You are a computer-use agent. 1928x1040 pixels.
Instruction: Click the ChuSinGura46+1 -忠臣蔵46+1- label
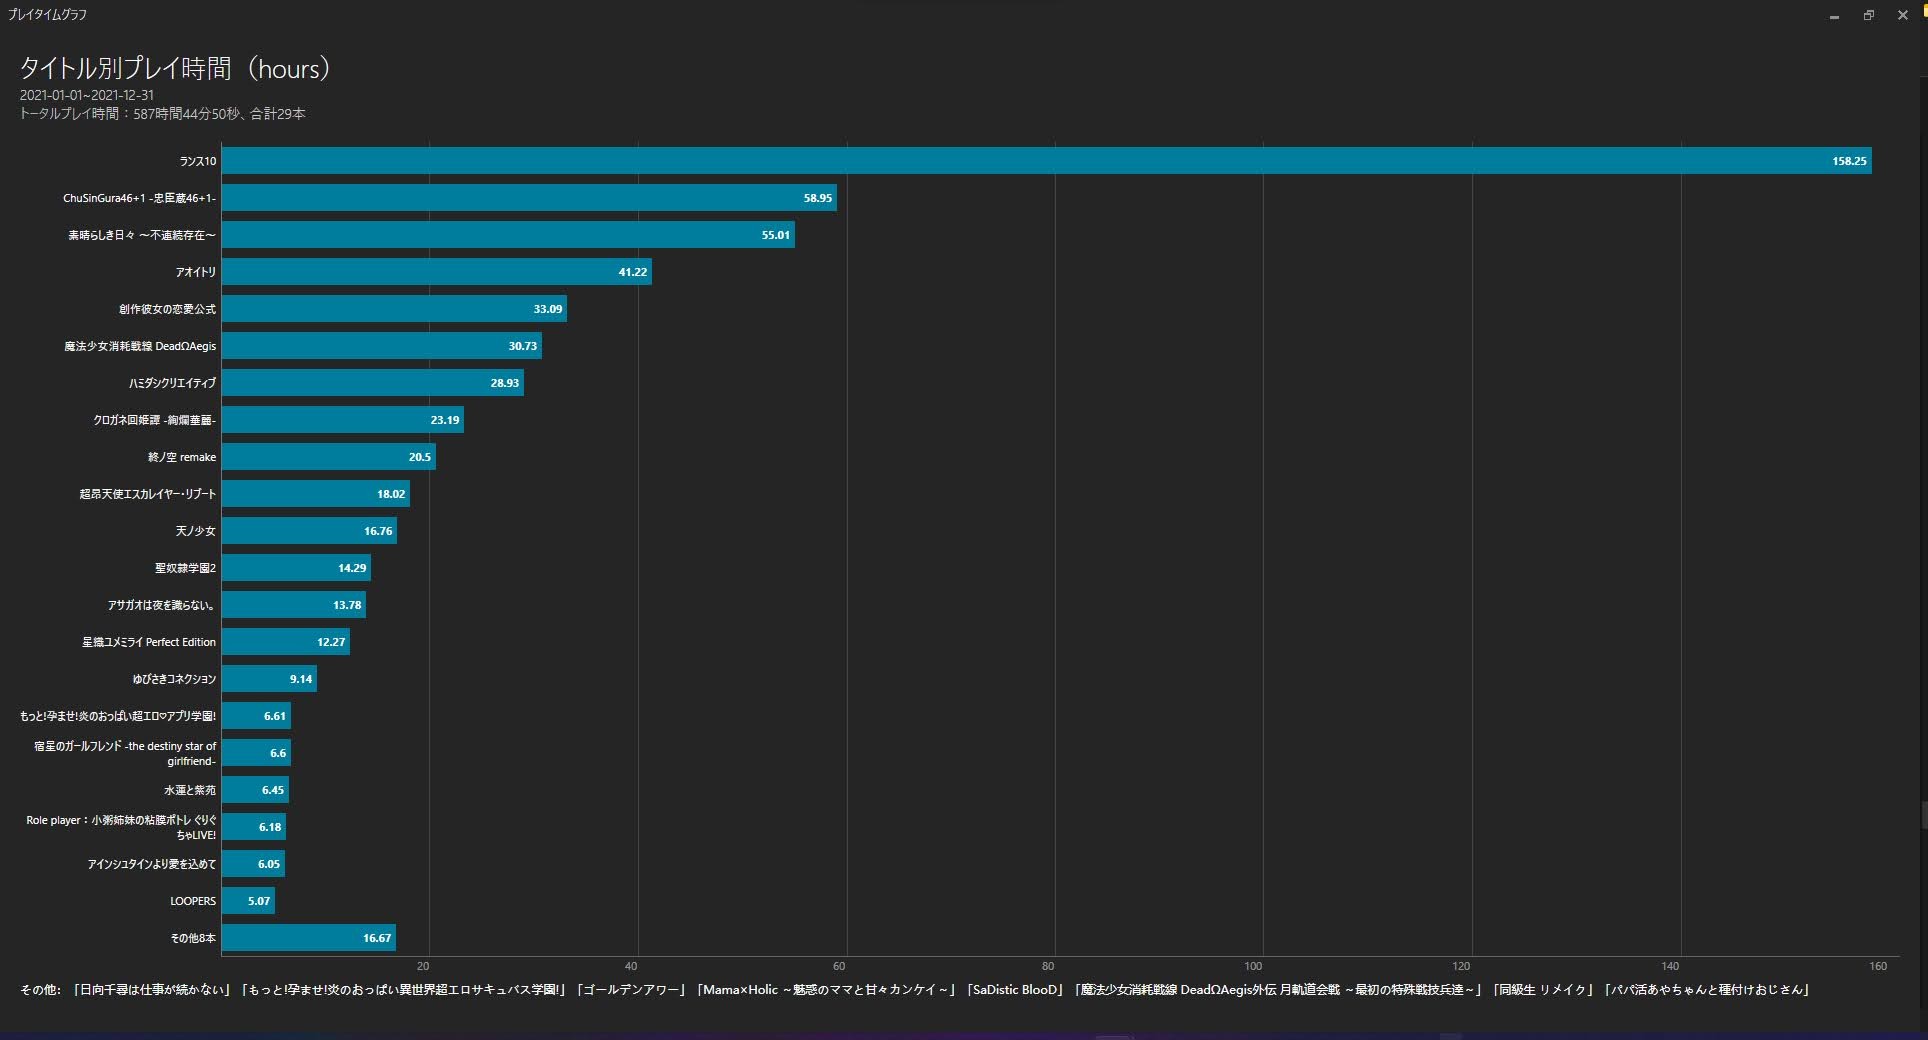click(139, 198)
